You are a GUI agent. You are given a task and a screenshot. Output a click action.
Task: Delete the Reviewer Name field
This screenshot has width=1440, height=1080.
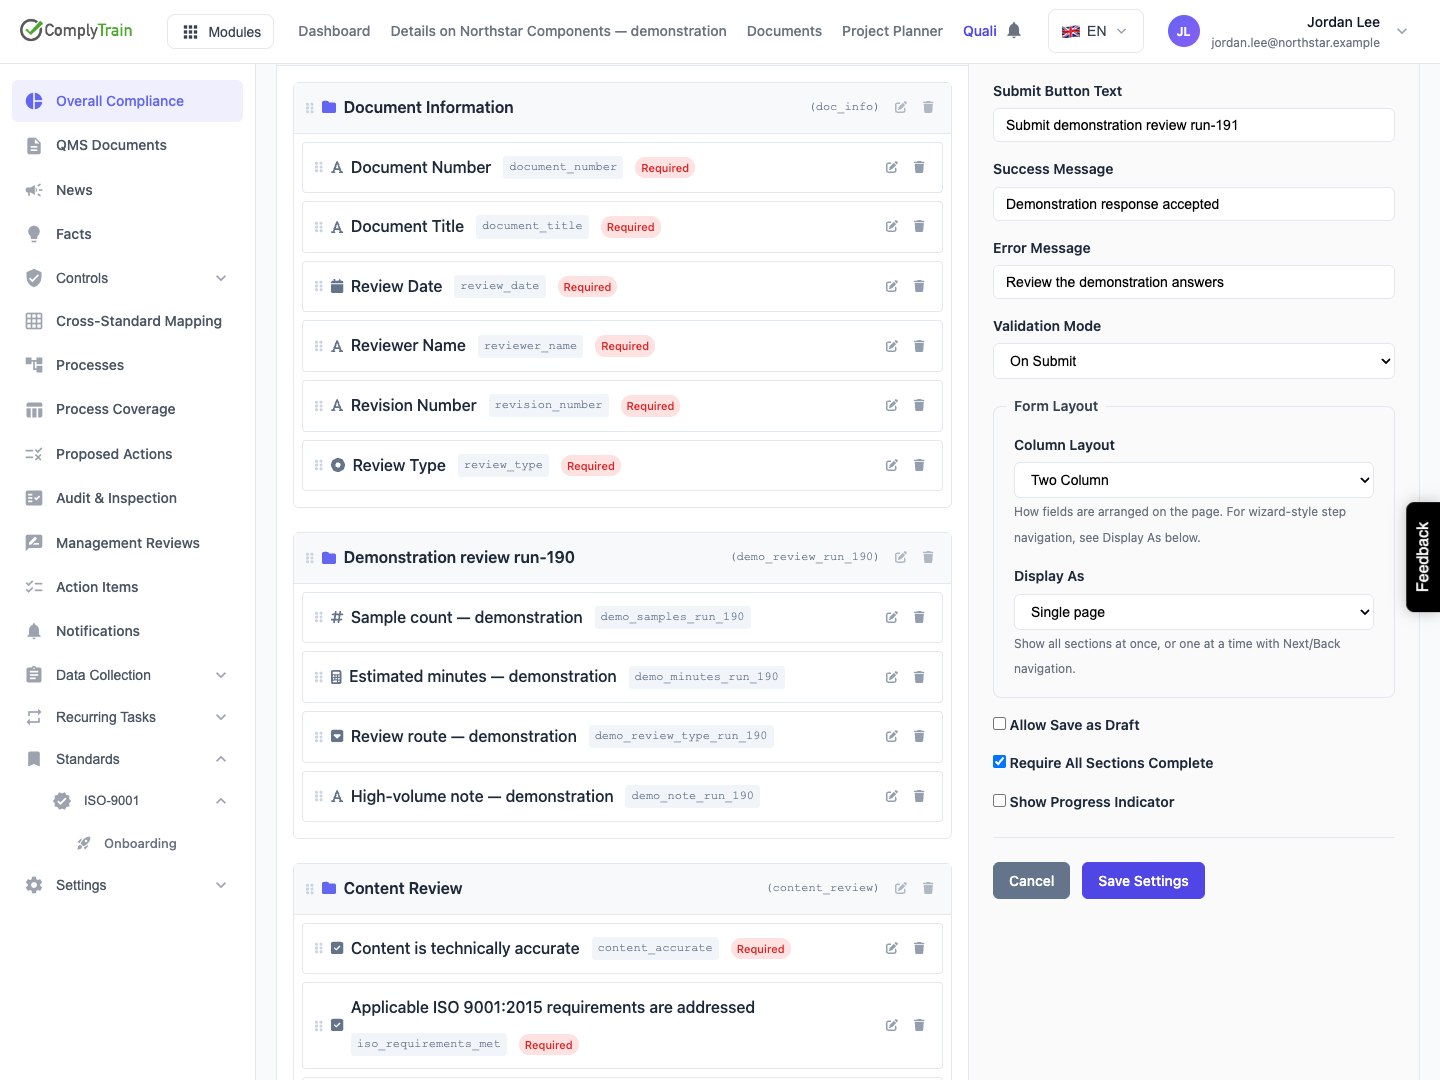point(919,346)
